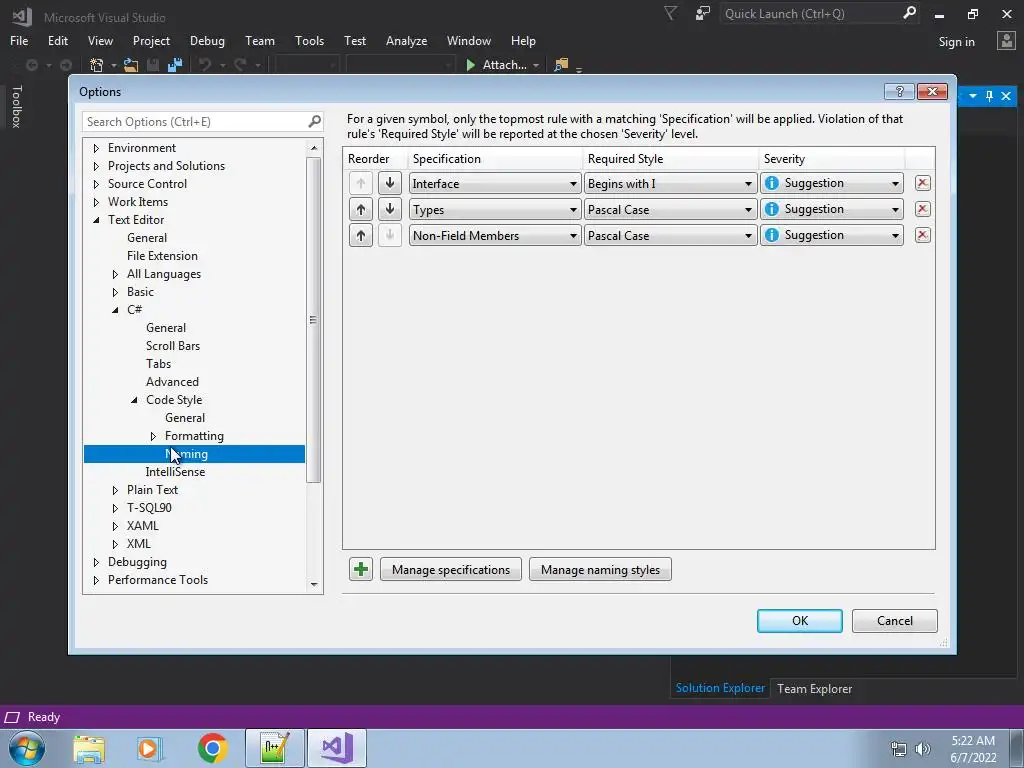Open the Edit menu
Screen dimensions: 1024x768
coord(57,40)
